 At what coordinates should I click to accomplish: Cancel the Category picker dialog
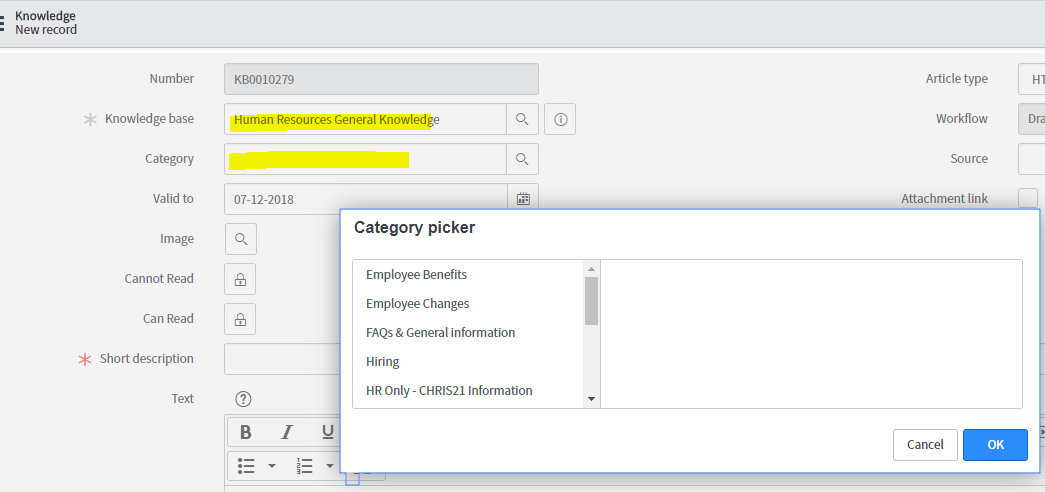click(925, 445)
